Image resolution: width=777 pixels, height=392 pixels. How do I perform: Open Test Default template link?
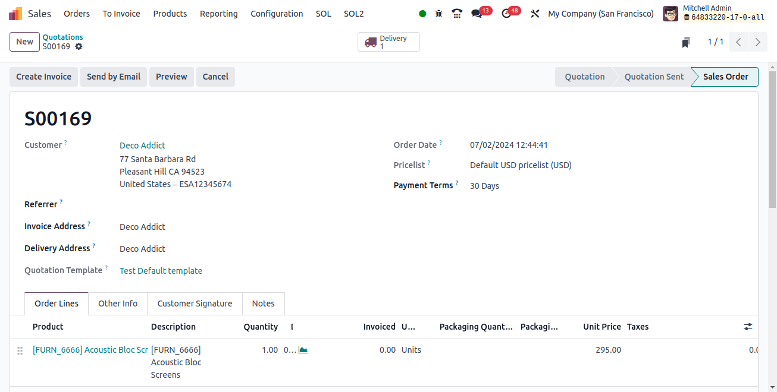161,271
